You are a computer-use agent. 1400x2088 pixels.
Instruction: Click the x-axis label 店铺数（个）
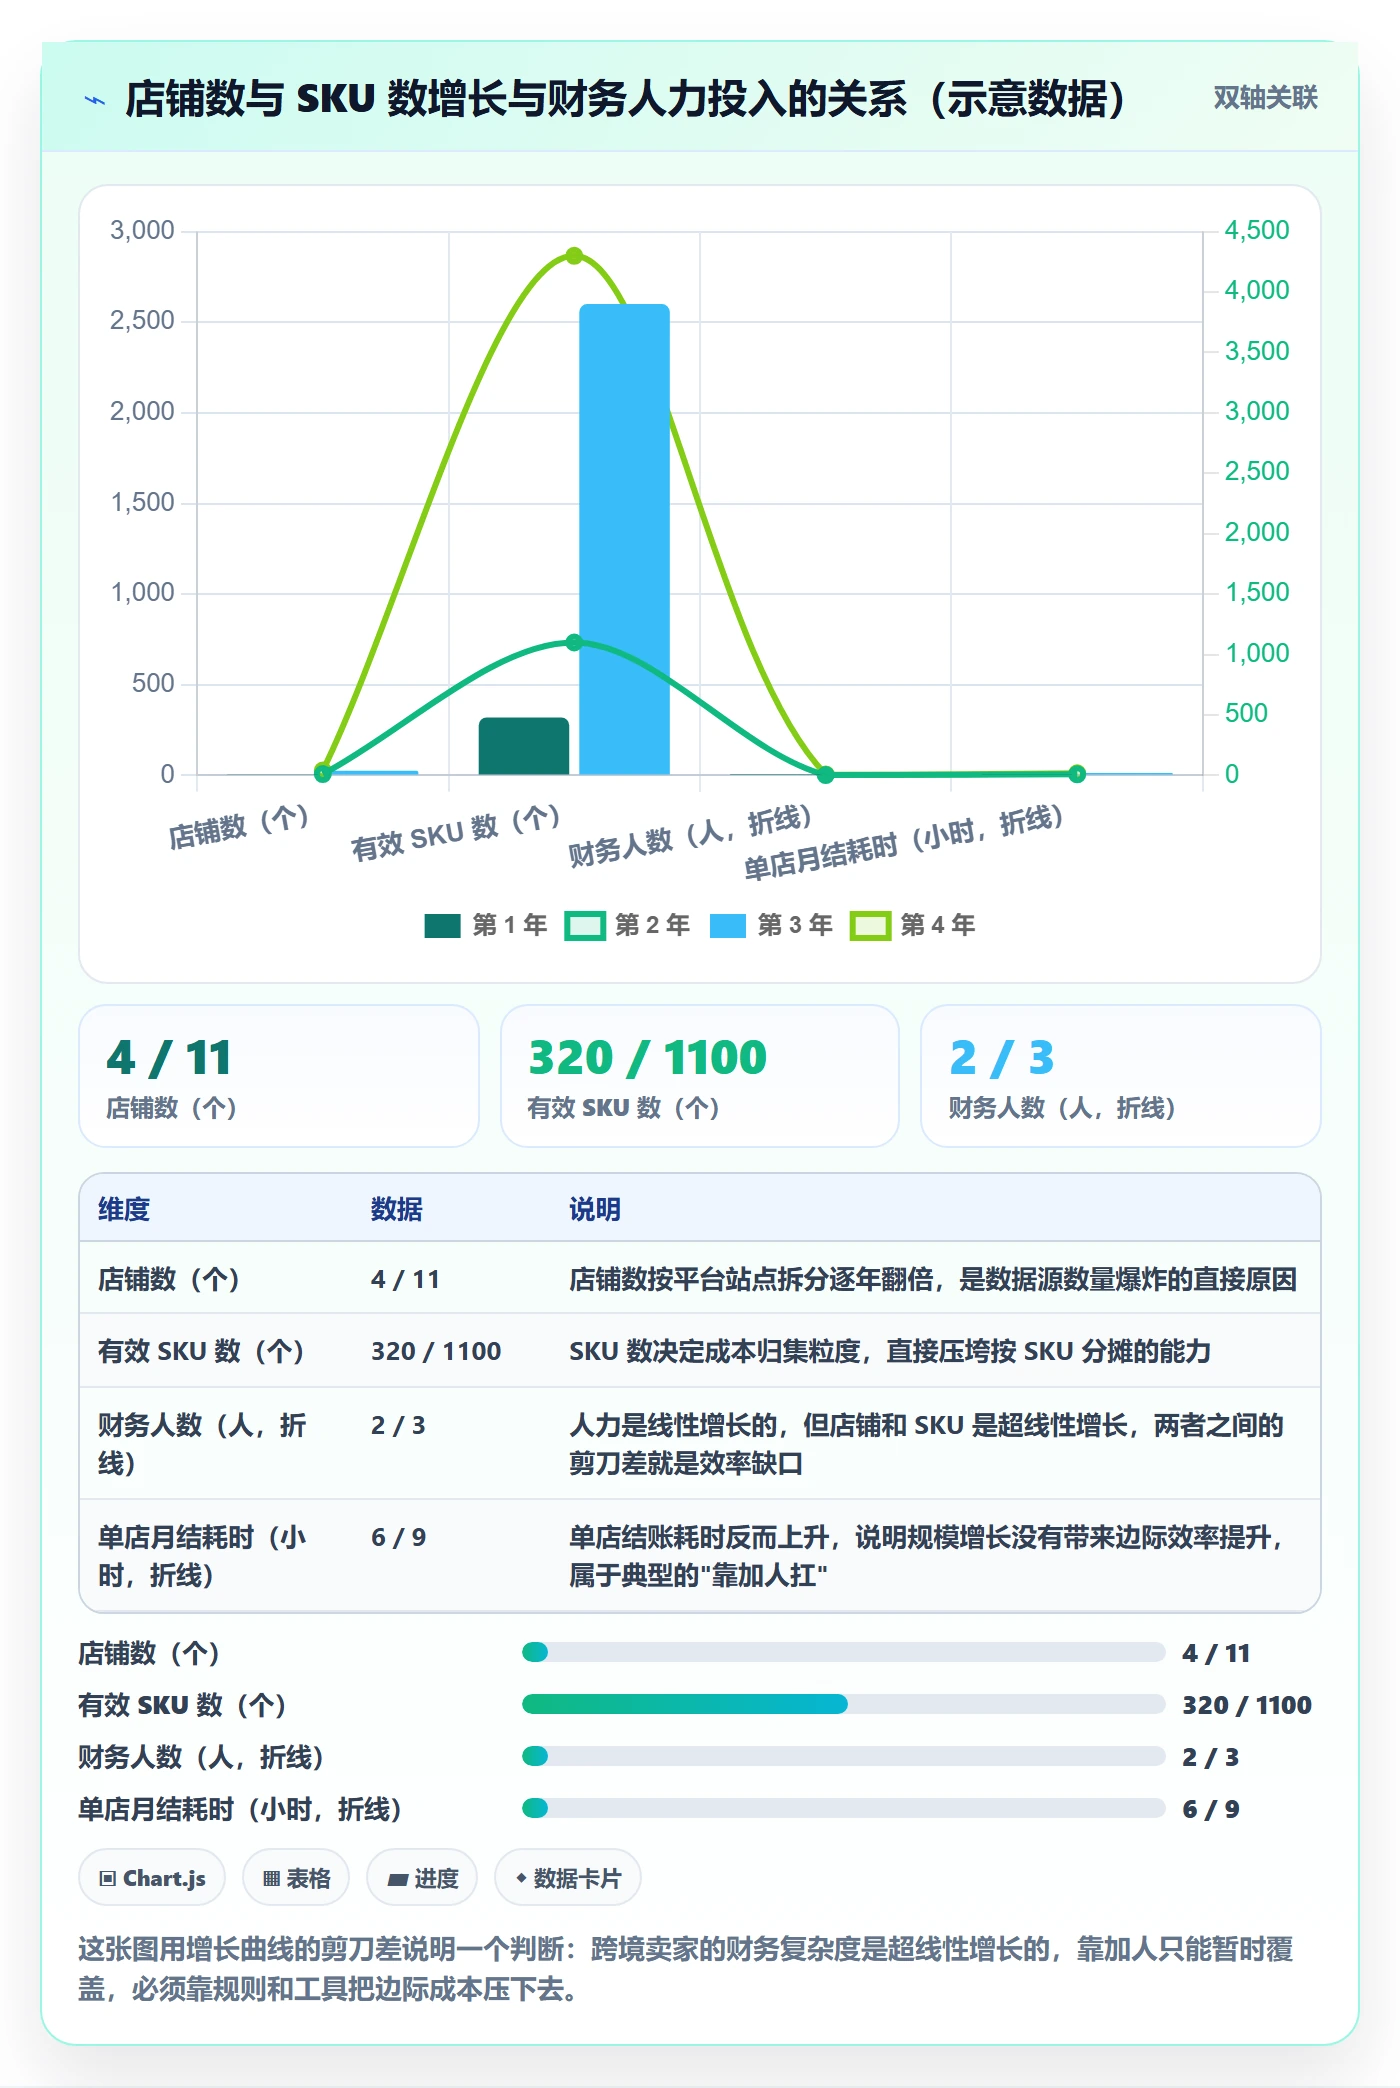[238, 827]
